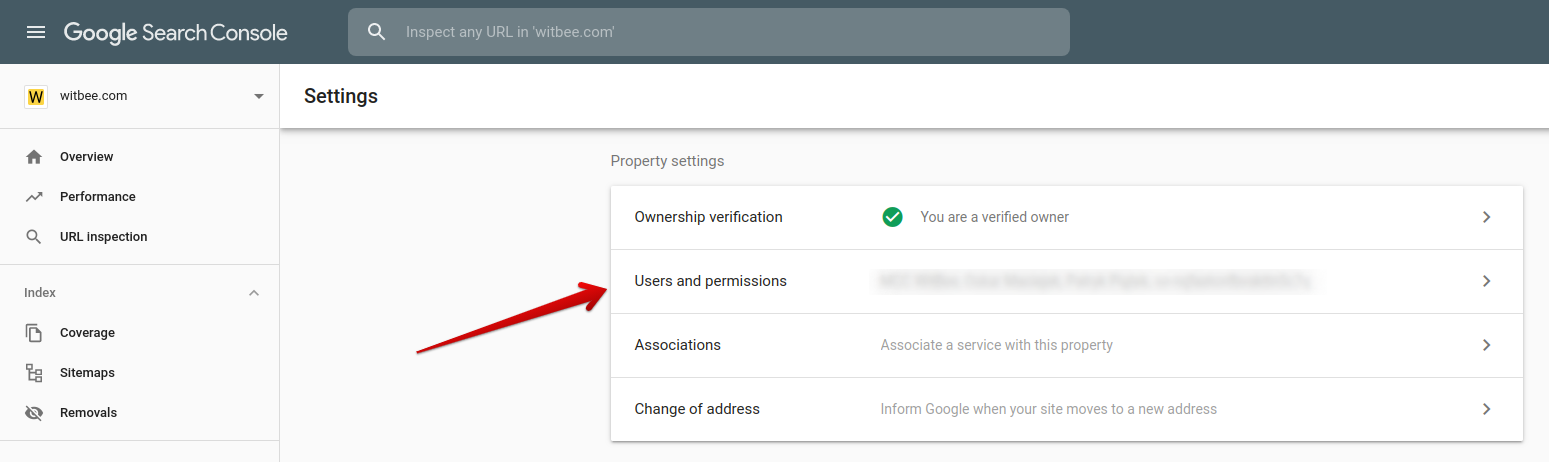The height and width of the screenshot is (462, 1549).
Task: Open Ownership verification settings
Action: (1067, 217)
